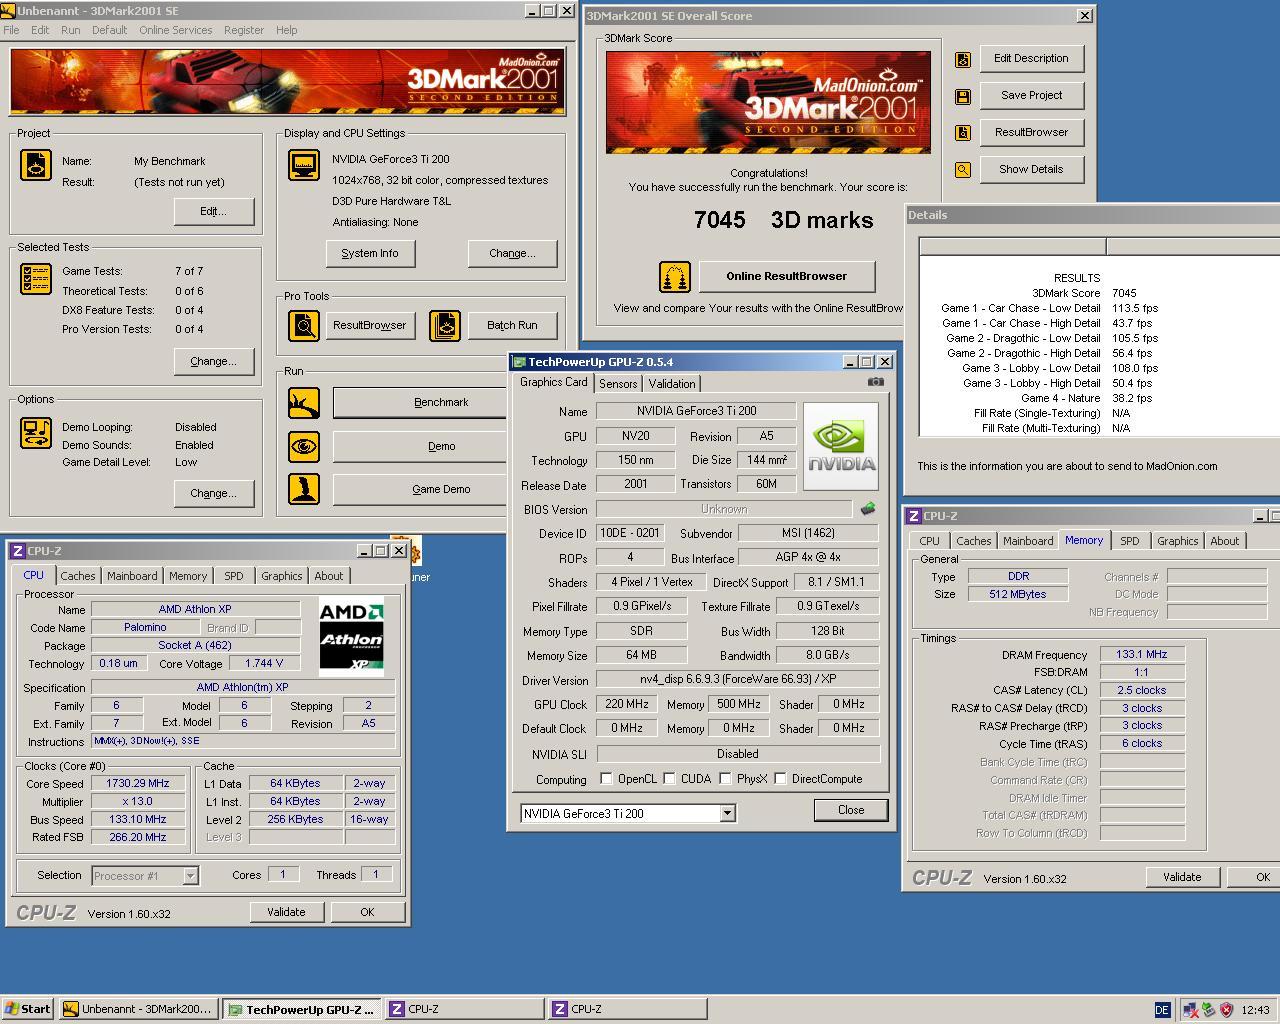Click the Save Project button
The image size is (1280, 1024).
[x=1031, y=96]
